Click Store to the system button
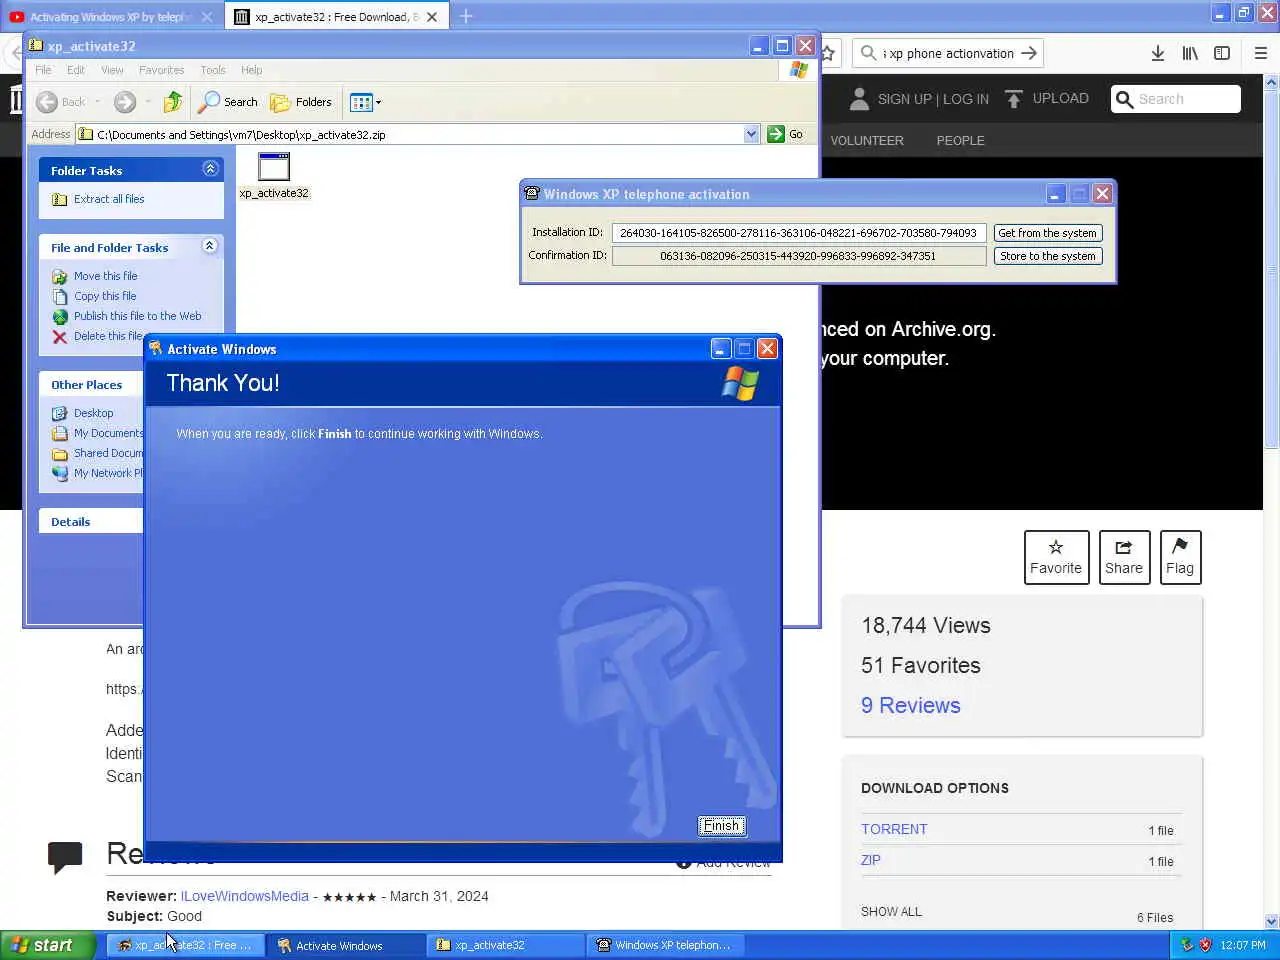Image resolution: width=1280 pixels, height=960 pixels. [x=1047, y=256]
